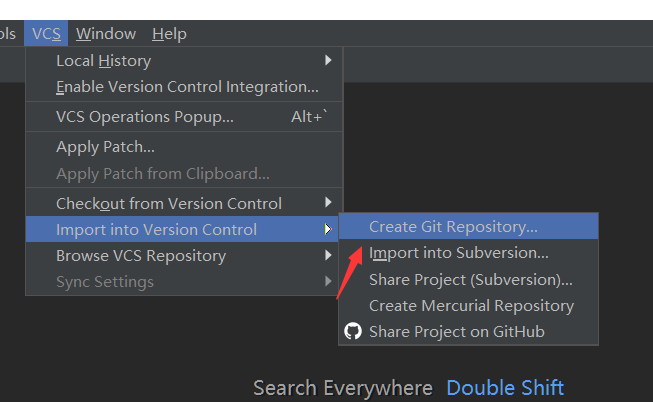Image resolution: width=653 pixels, height=402 pixels.
Task: Expand Checkout from Version Control arrow
Action: [x=328, y=203]
